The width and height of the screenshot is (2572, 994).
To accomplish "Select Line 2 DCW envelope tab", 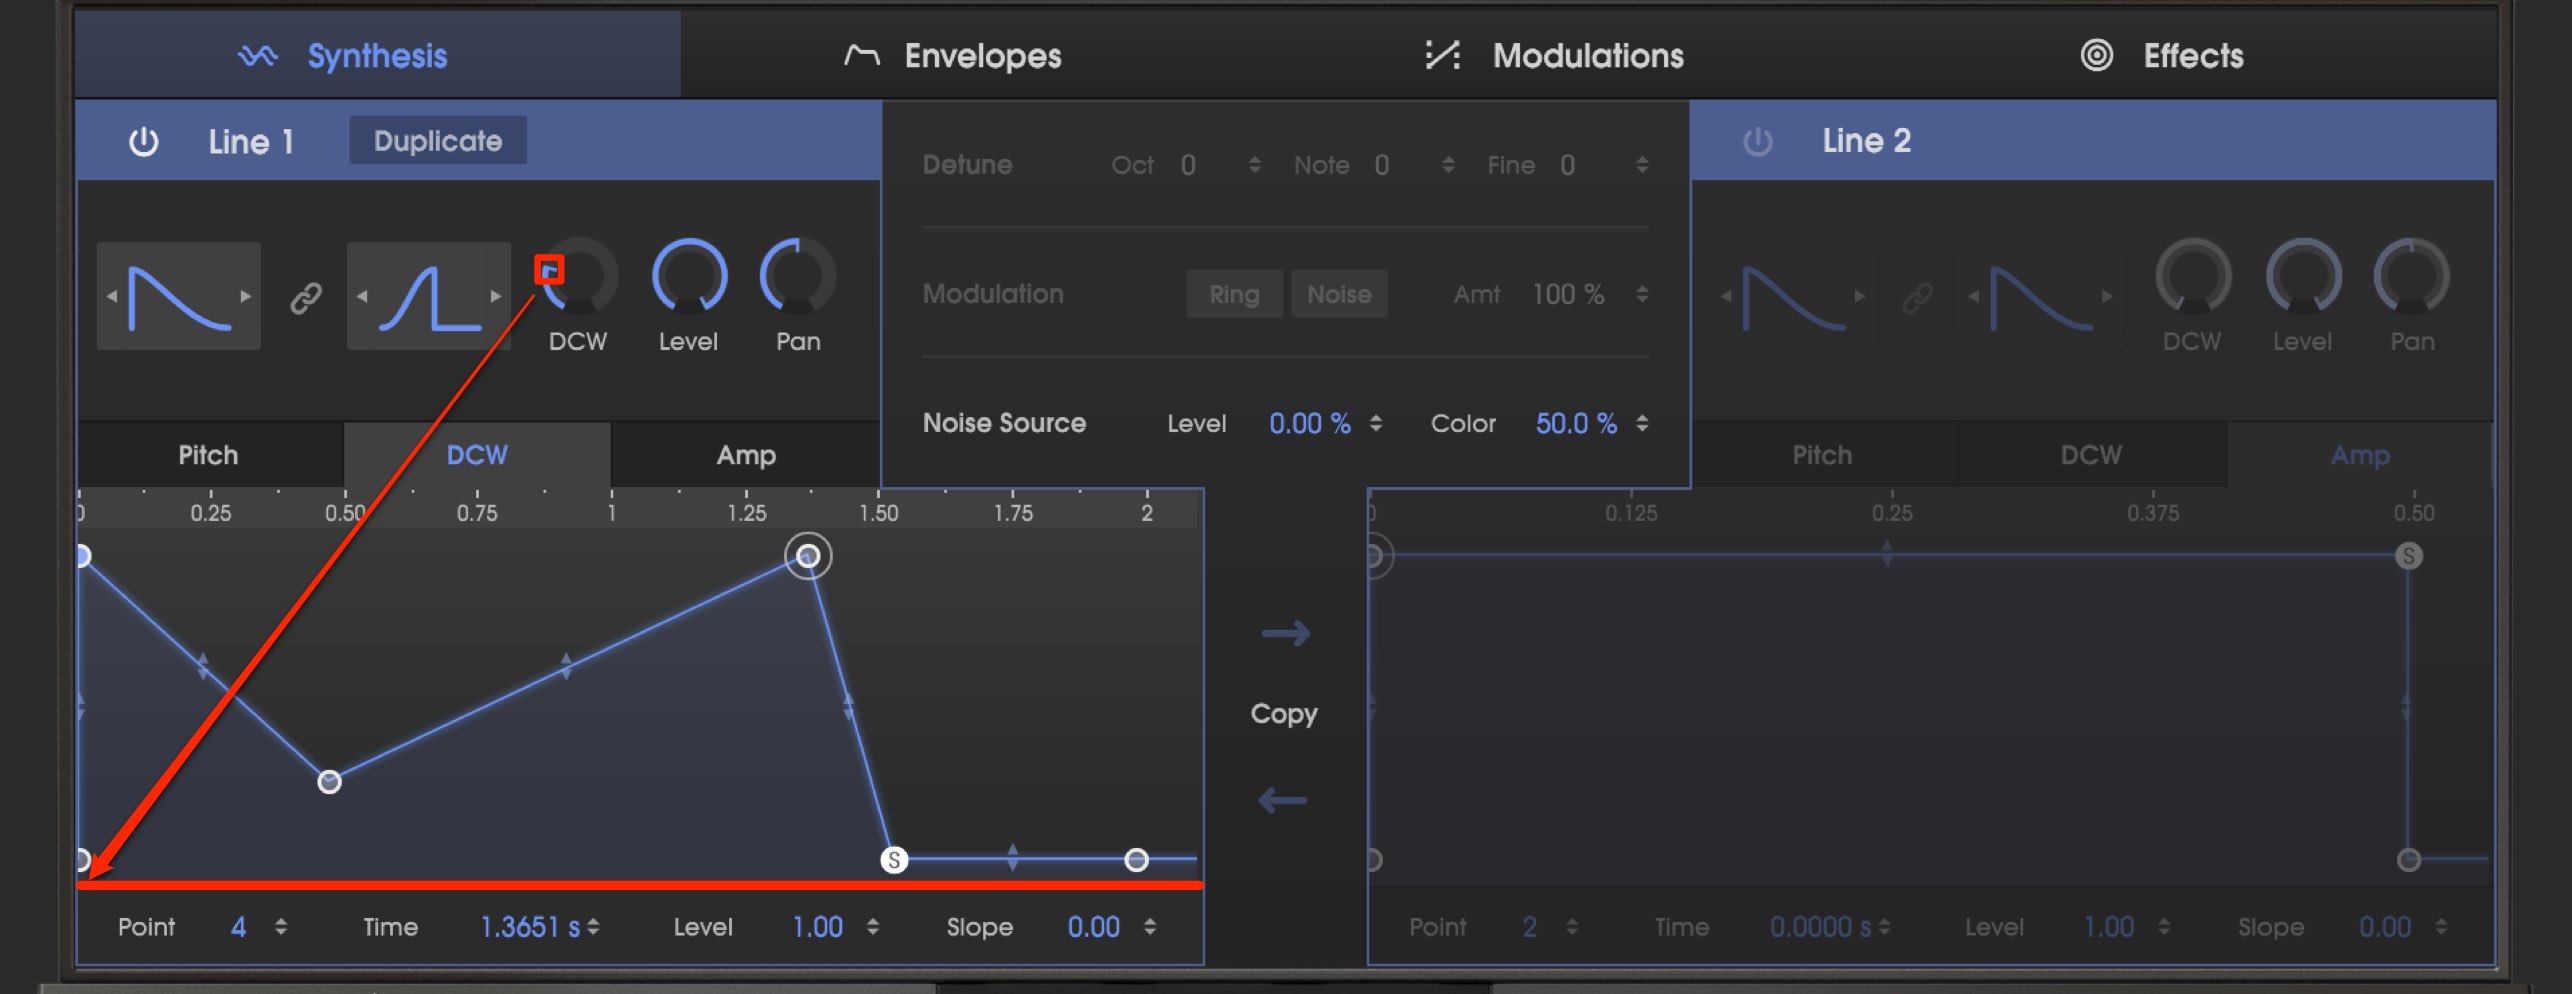I will (2091, 455).
